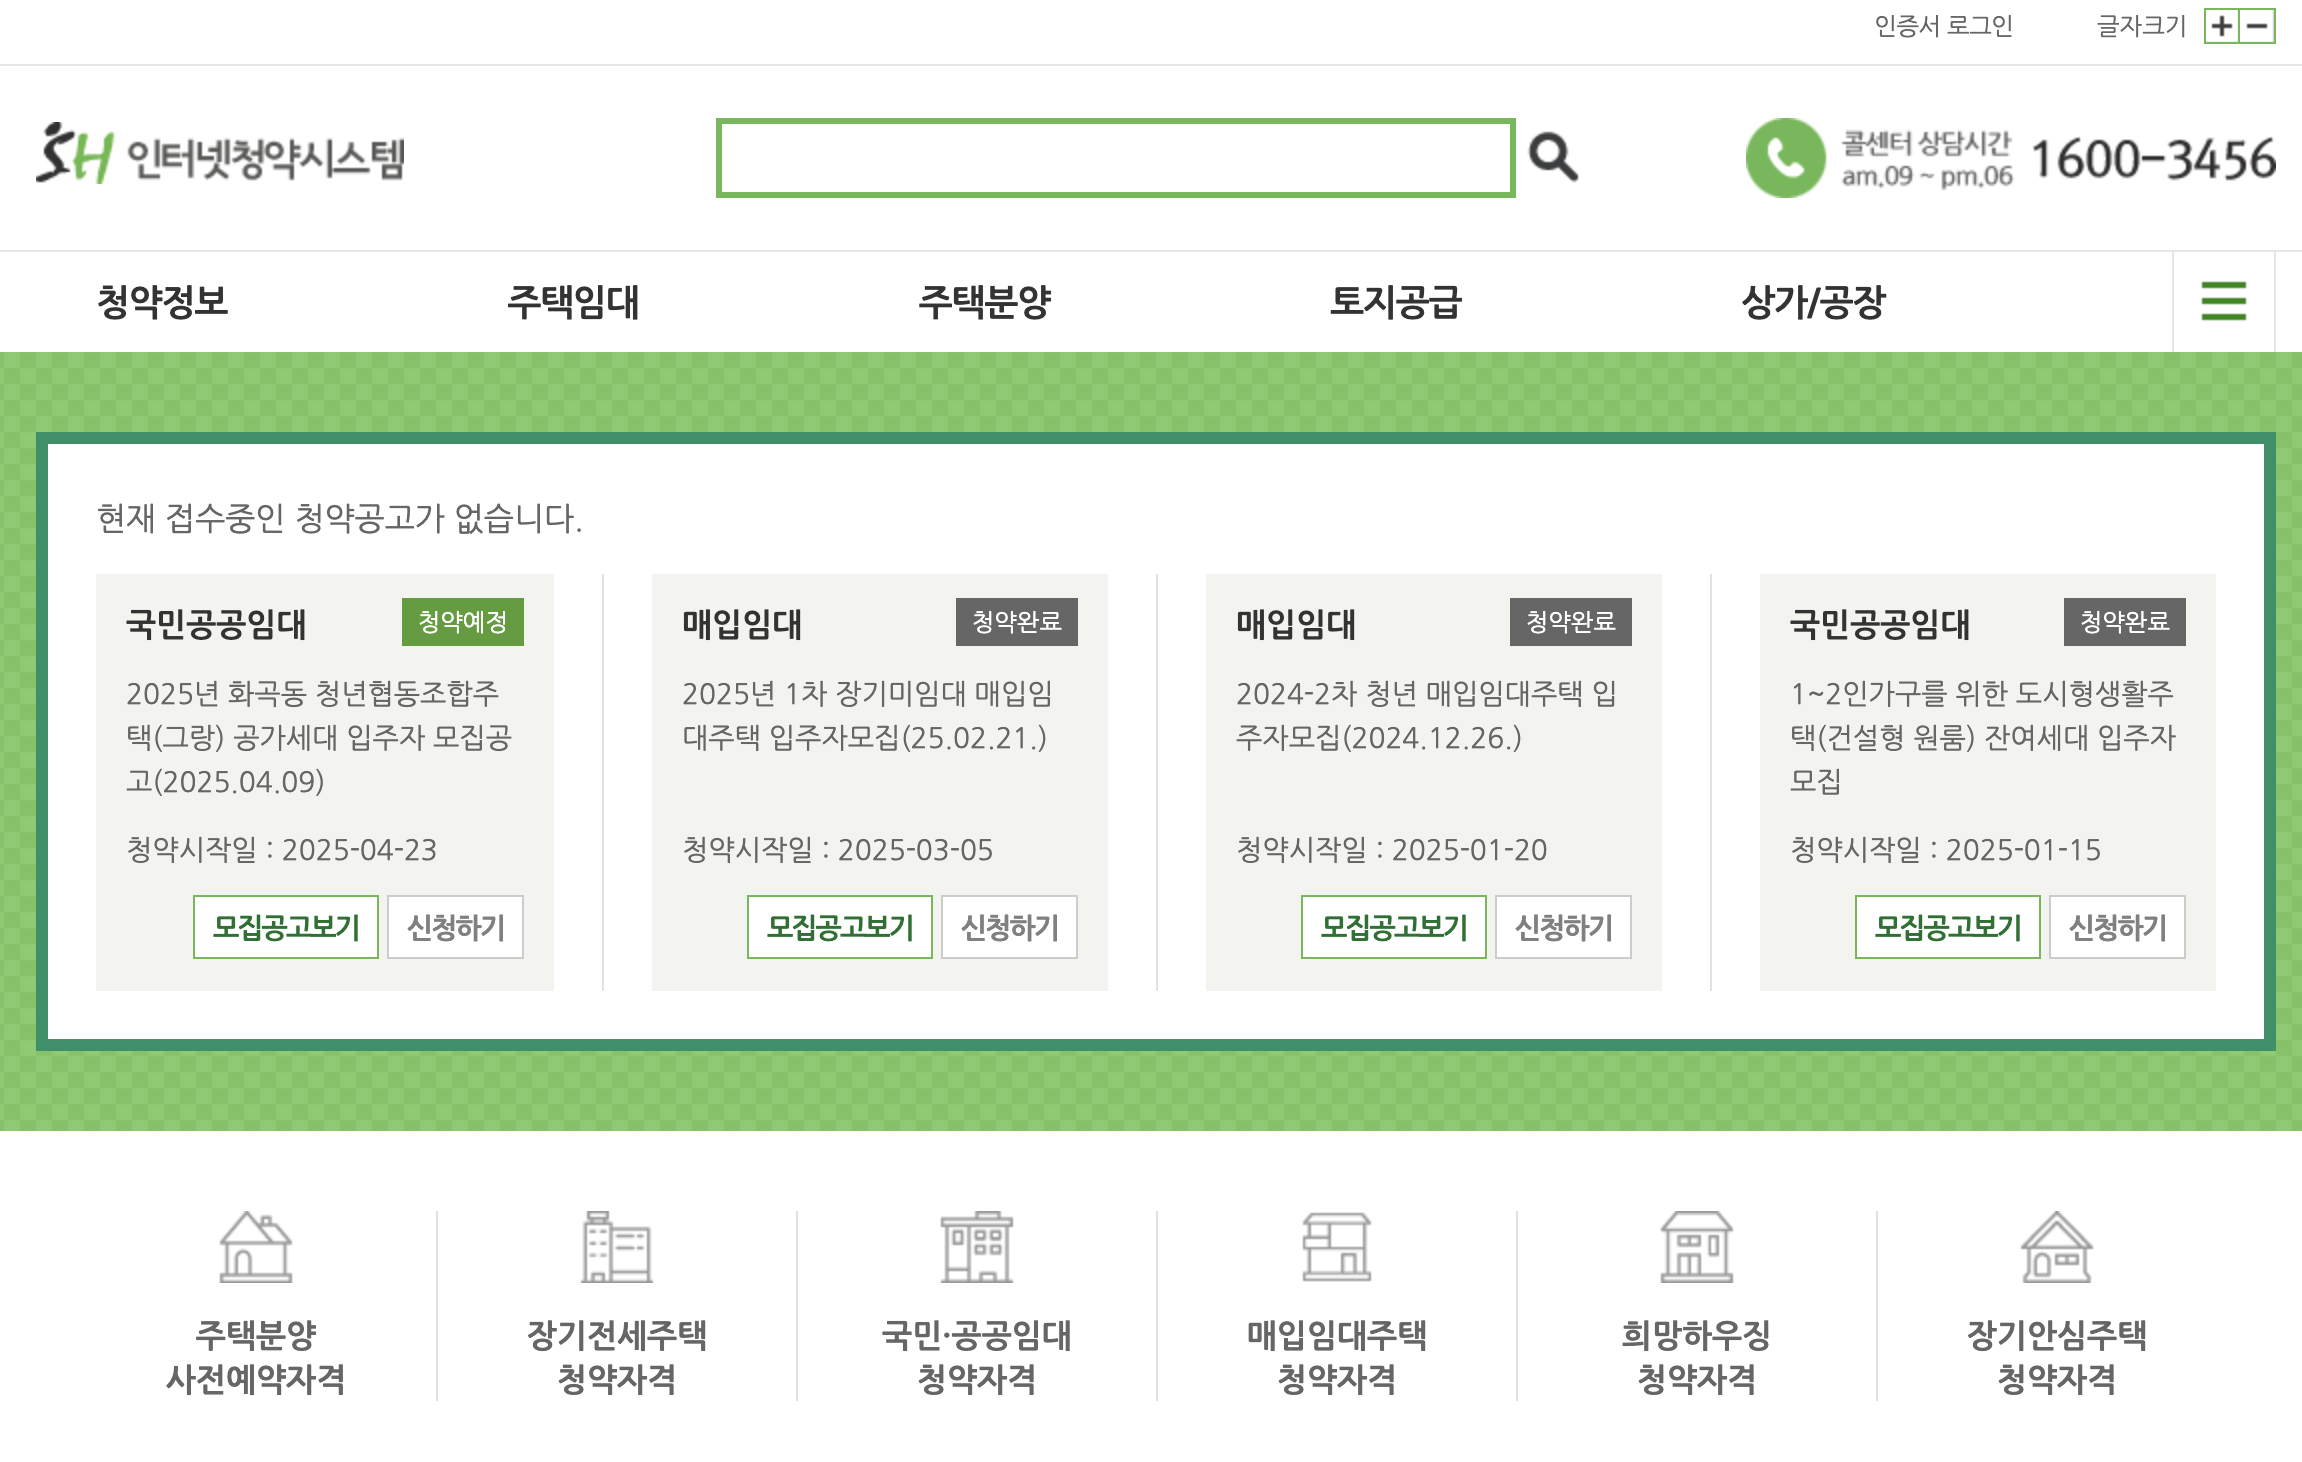Open the hamburger full menu icon
This screenshot has height=1462, width=2302.
click(x=2223, y=301)
